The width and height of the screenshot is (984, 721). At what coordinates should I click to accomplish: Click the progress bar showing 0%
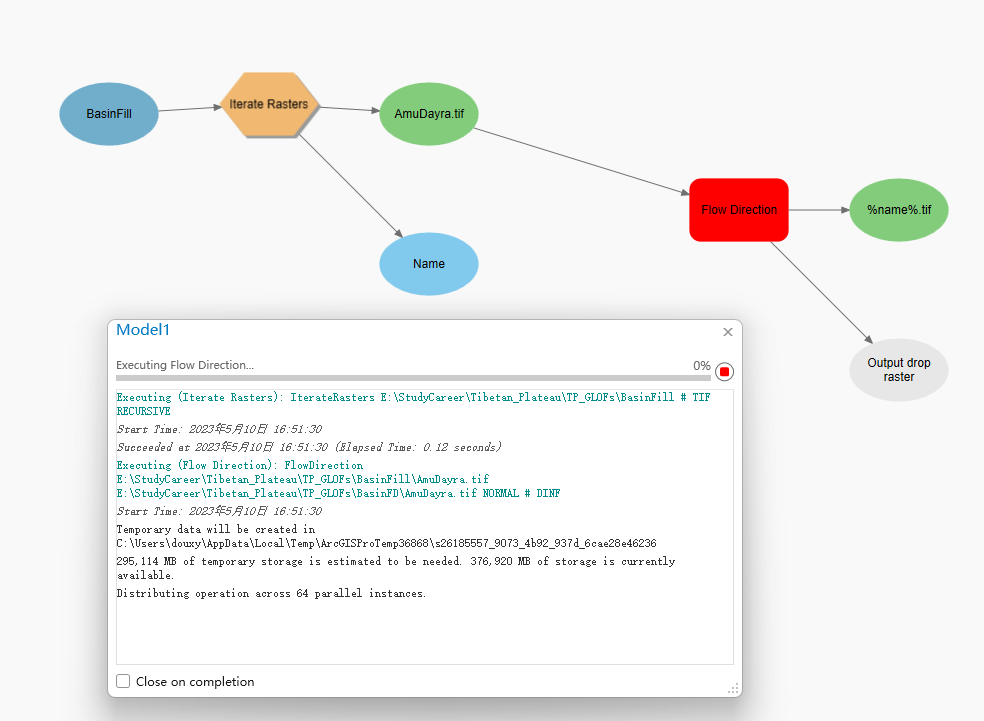tap(410, 378)
